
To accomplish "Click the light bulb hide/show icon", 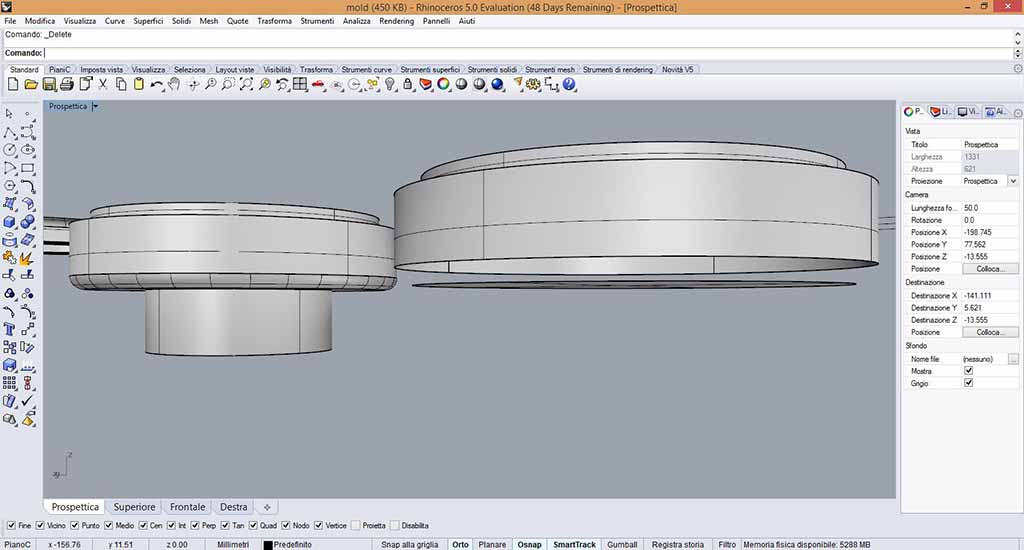I will click(390, 84).
